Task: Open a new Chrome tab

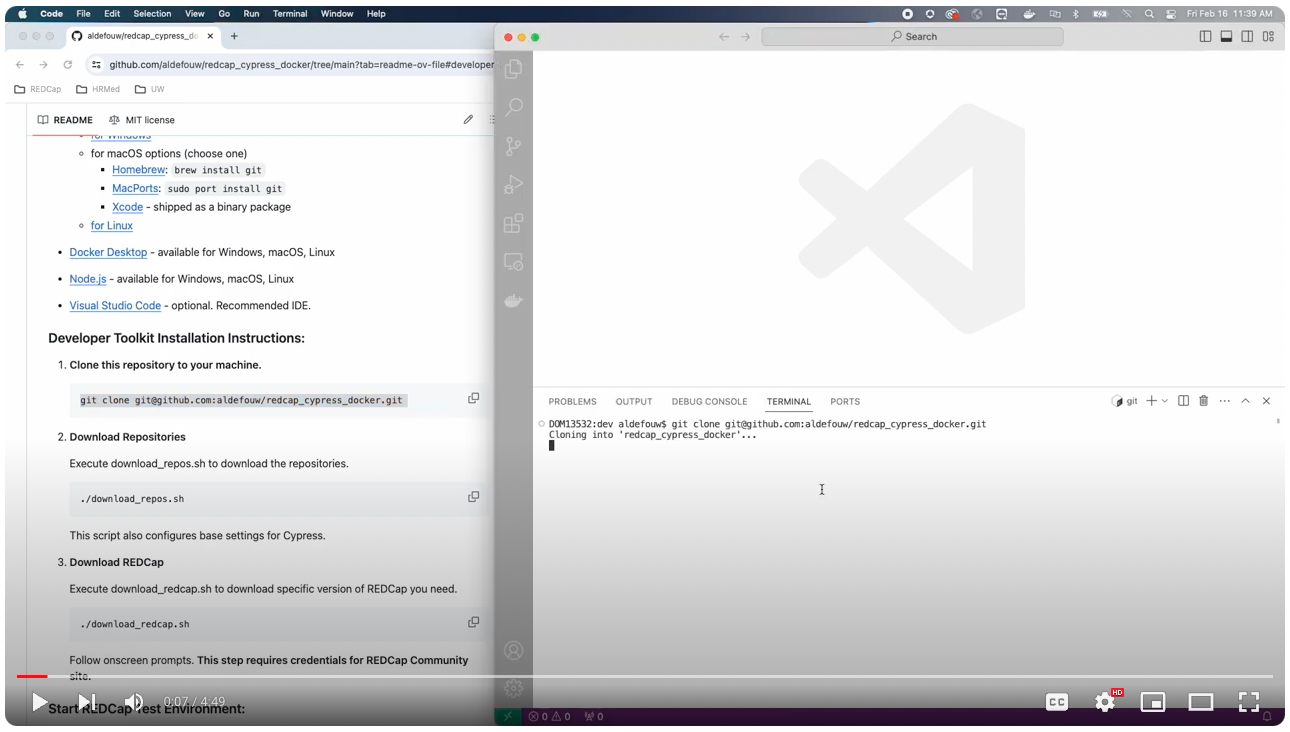Action: [234, 36]
